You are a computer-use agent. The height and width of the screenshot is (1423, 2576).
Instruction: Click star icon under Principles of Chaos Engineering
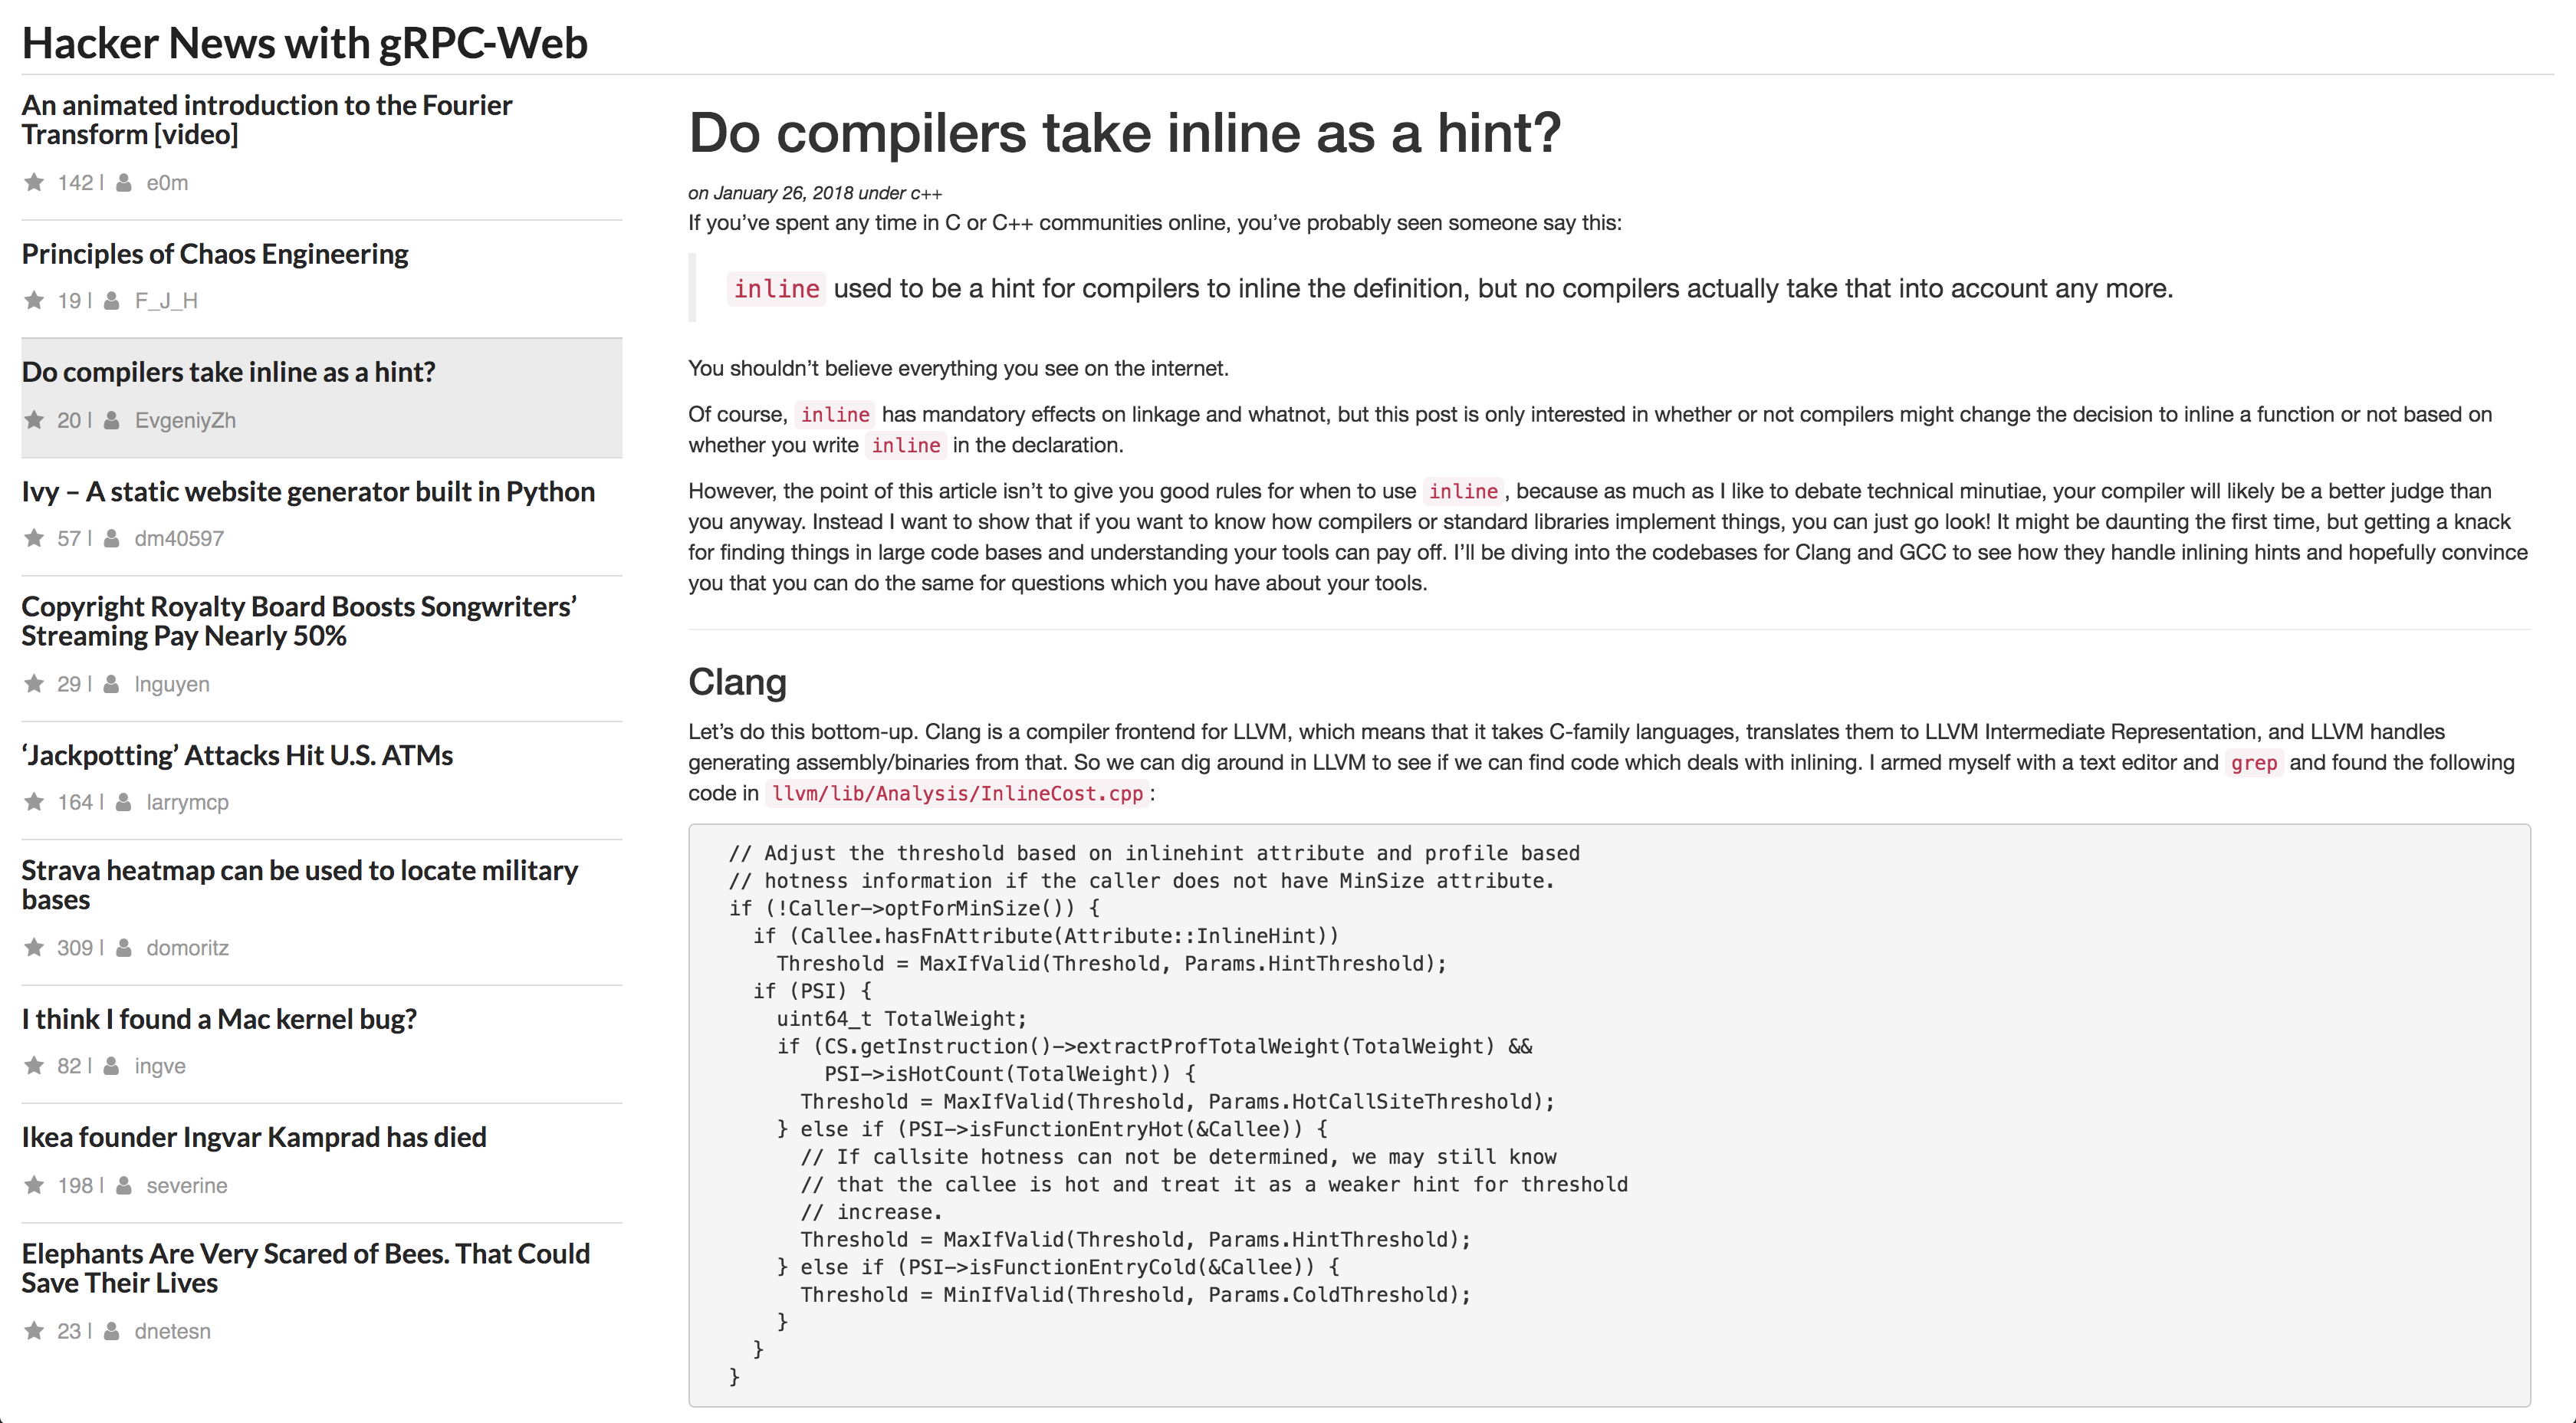tap(34, 300)
